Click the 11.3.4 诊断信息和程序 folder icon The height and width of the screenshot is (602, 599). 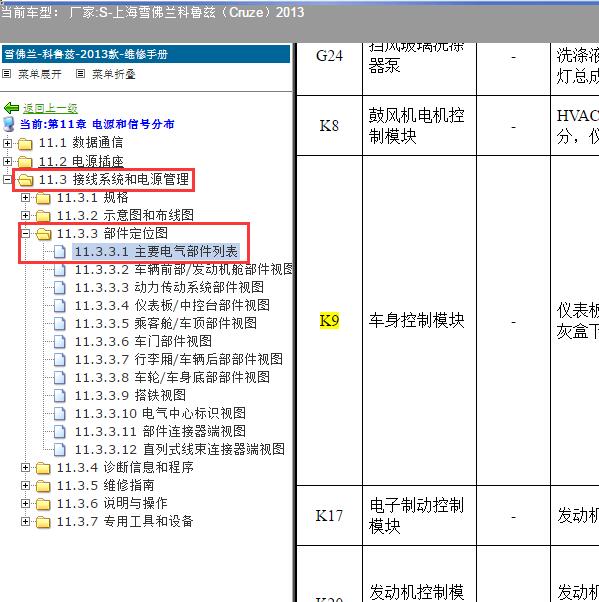pyautogui.click(x=43, y=468)
